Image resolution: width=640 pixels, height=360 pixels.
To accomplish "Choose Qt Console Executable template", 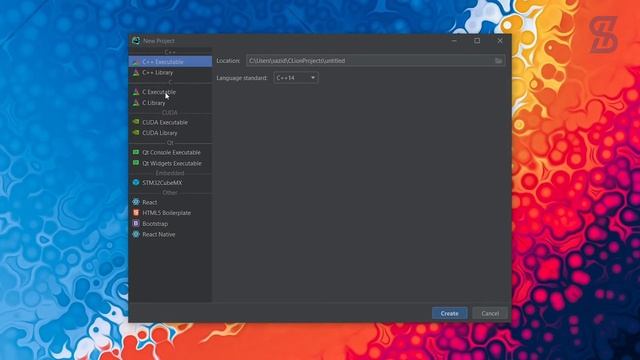I will coord(170,152).
